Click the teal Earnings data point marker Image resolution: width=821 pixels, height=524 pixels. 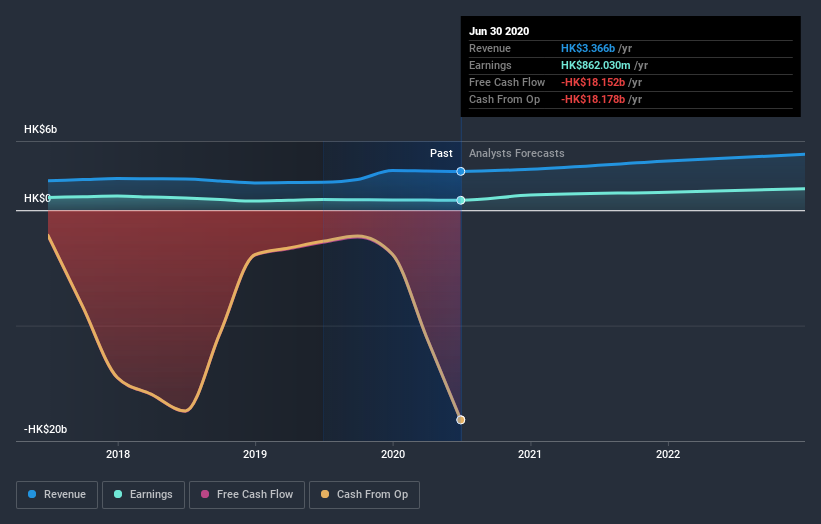coord(461,200)
